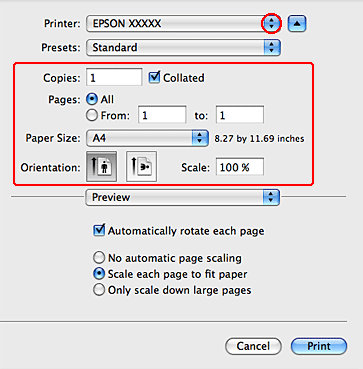Click the 'to' page number field
Image resolution: width=363 pixels, height=369 pixels.
(240, 115)
